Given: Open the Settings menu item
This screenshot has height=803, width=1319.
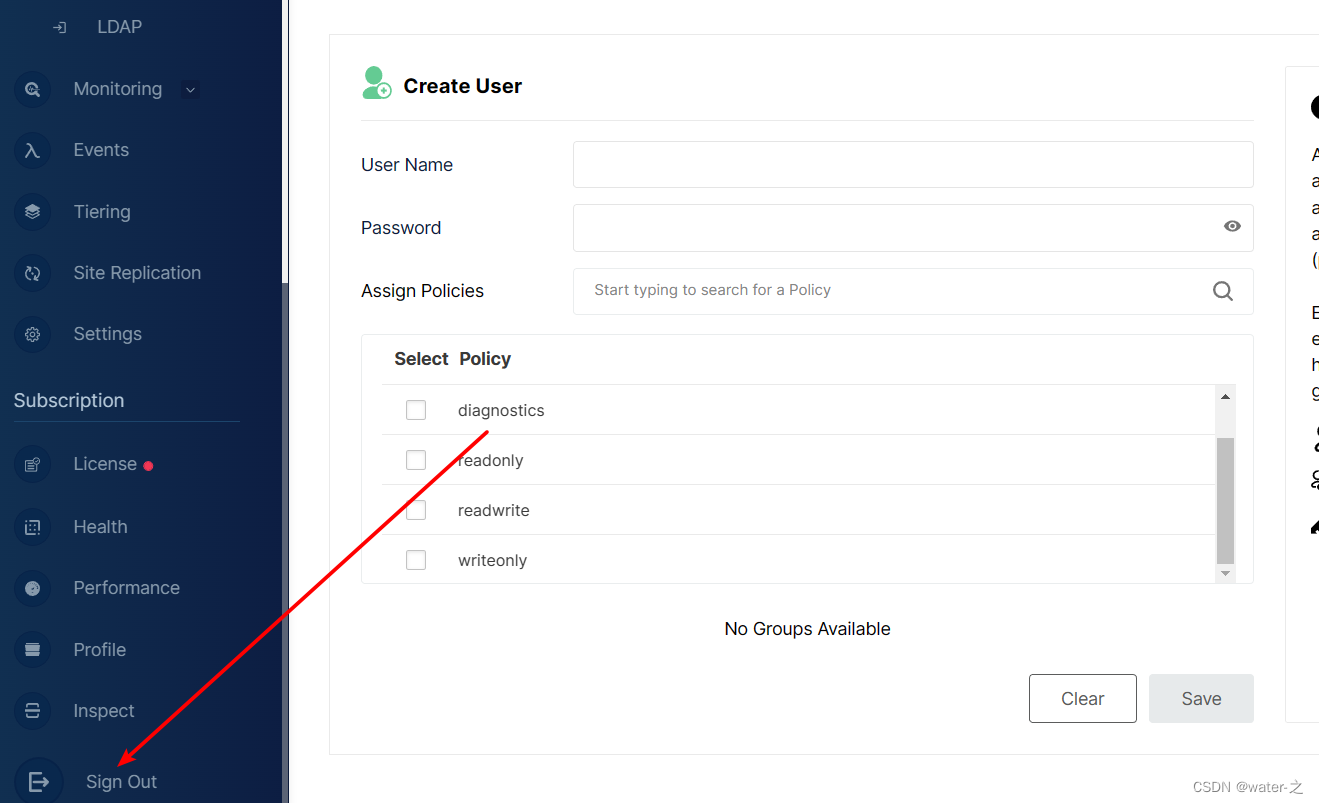Looking at the screenshot, I should pos(107,334).
